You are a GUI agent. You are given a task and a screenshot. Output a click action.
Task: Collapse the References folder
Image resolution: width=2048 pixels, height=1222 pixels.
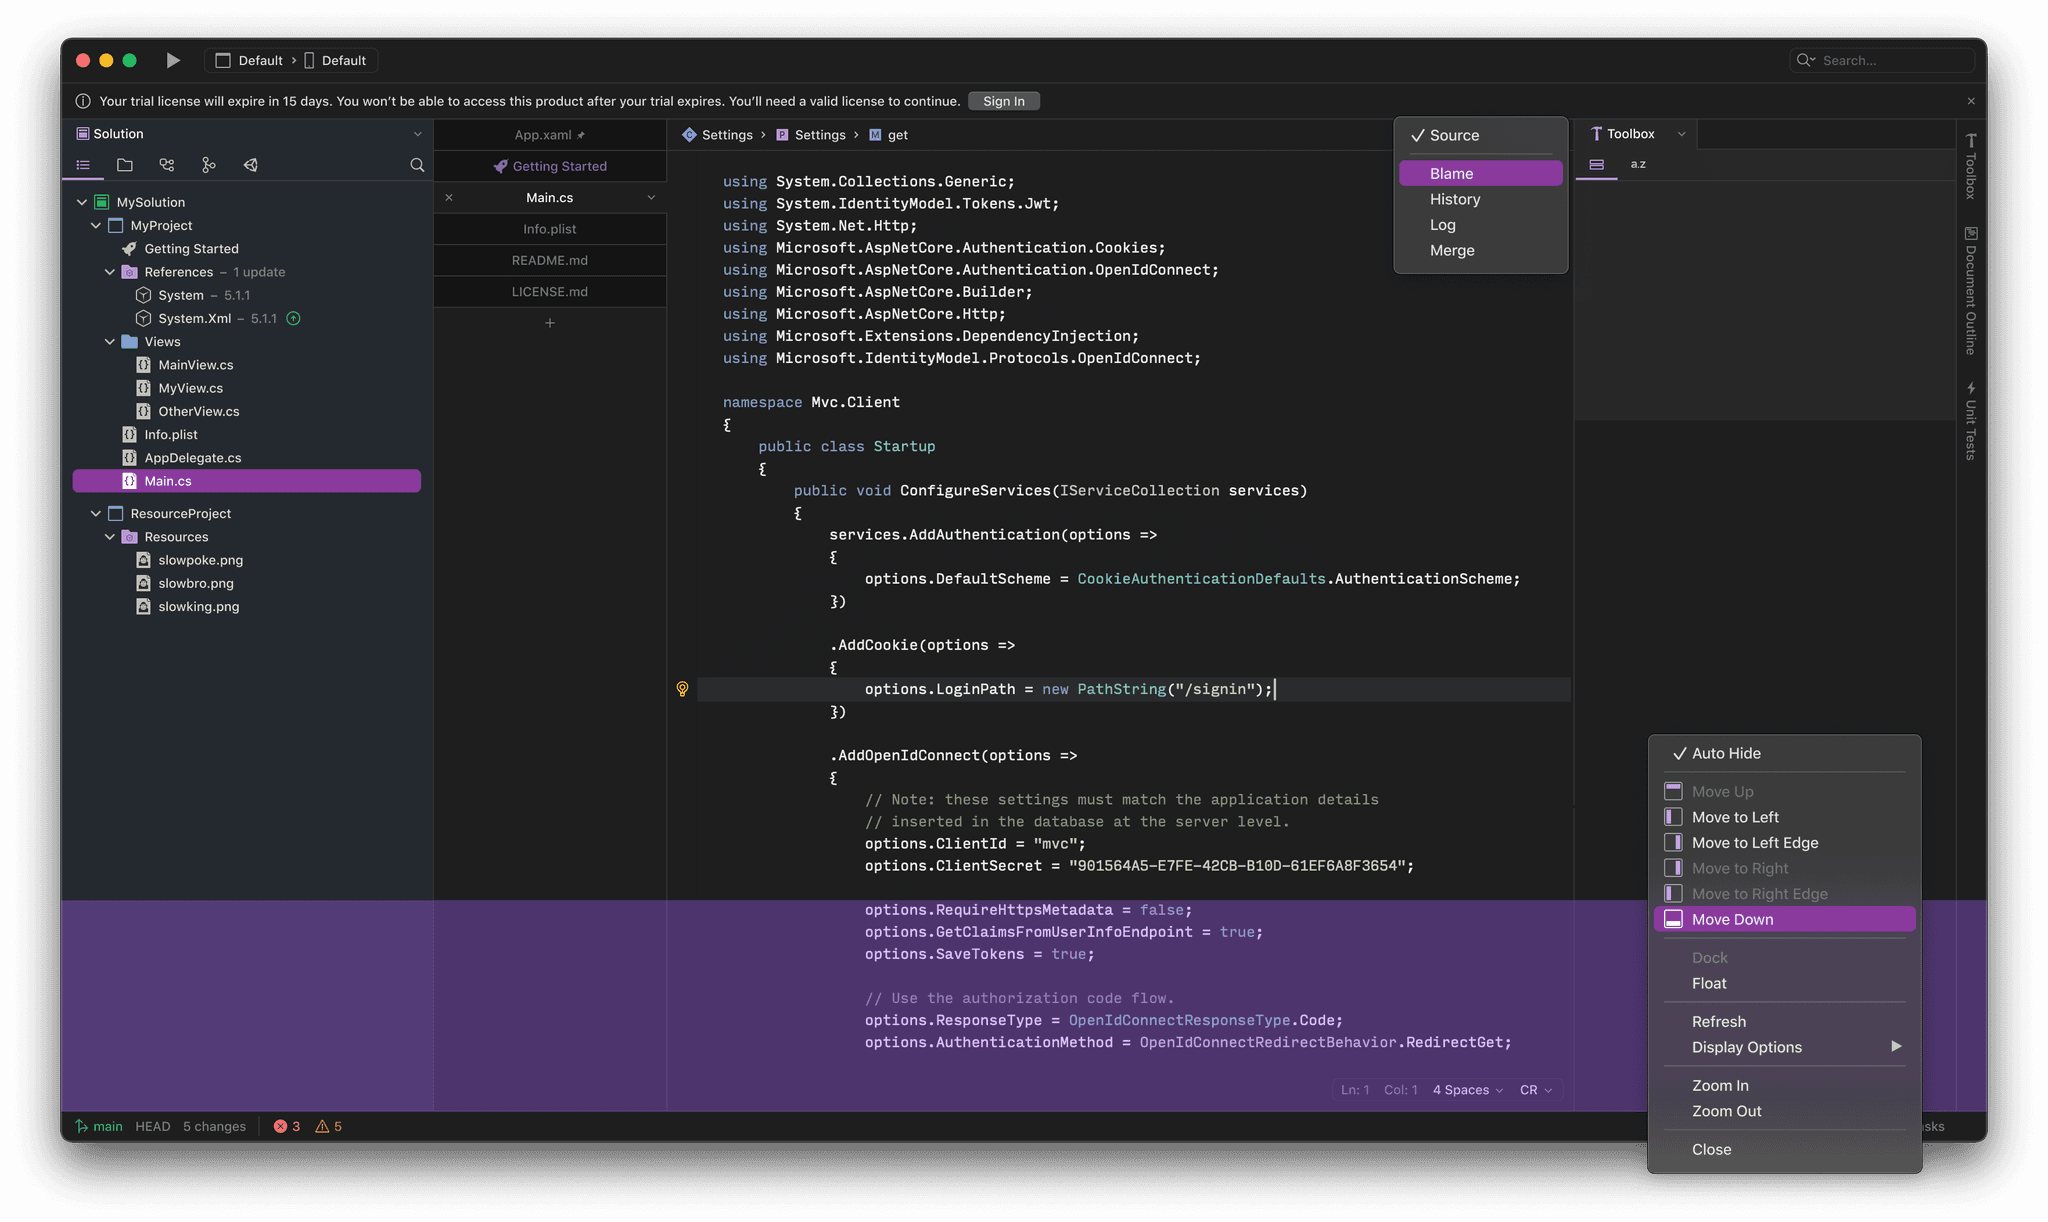(110, 272)
